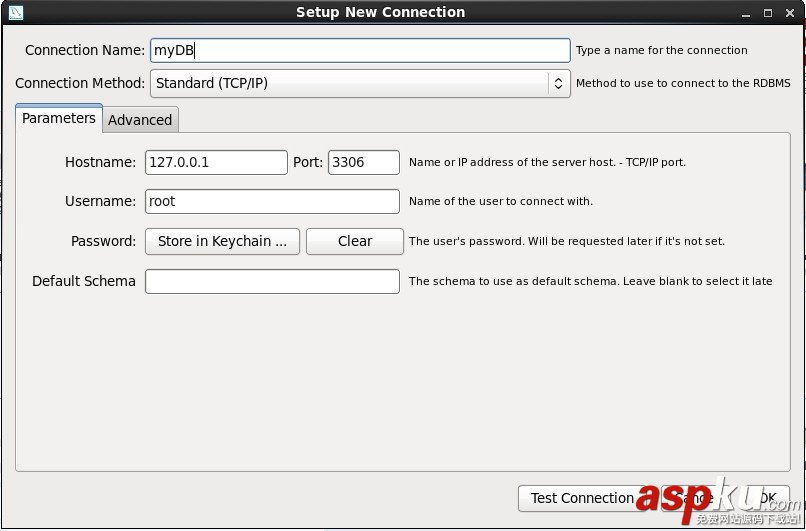This screenshot has height=531, width=806.
Task: Click the 'The schema to use as default' text
Action: tap(591, 281)
